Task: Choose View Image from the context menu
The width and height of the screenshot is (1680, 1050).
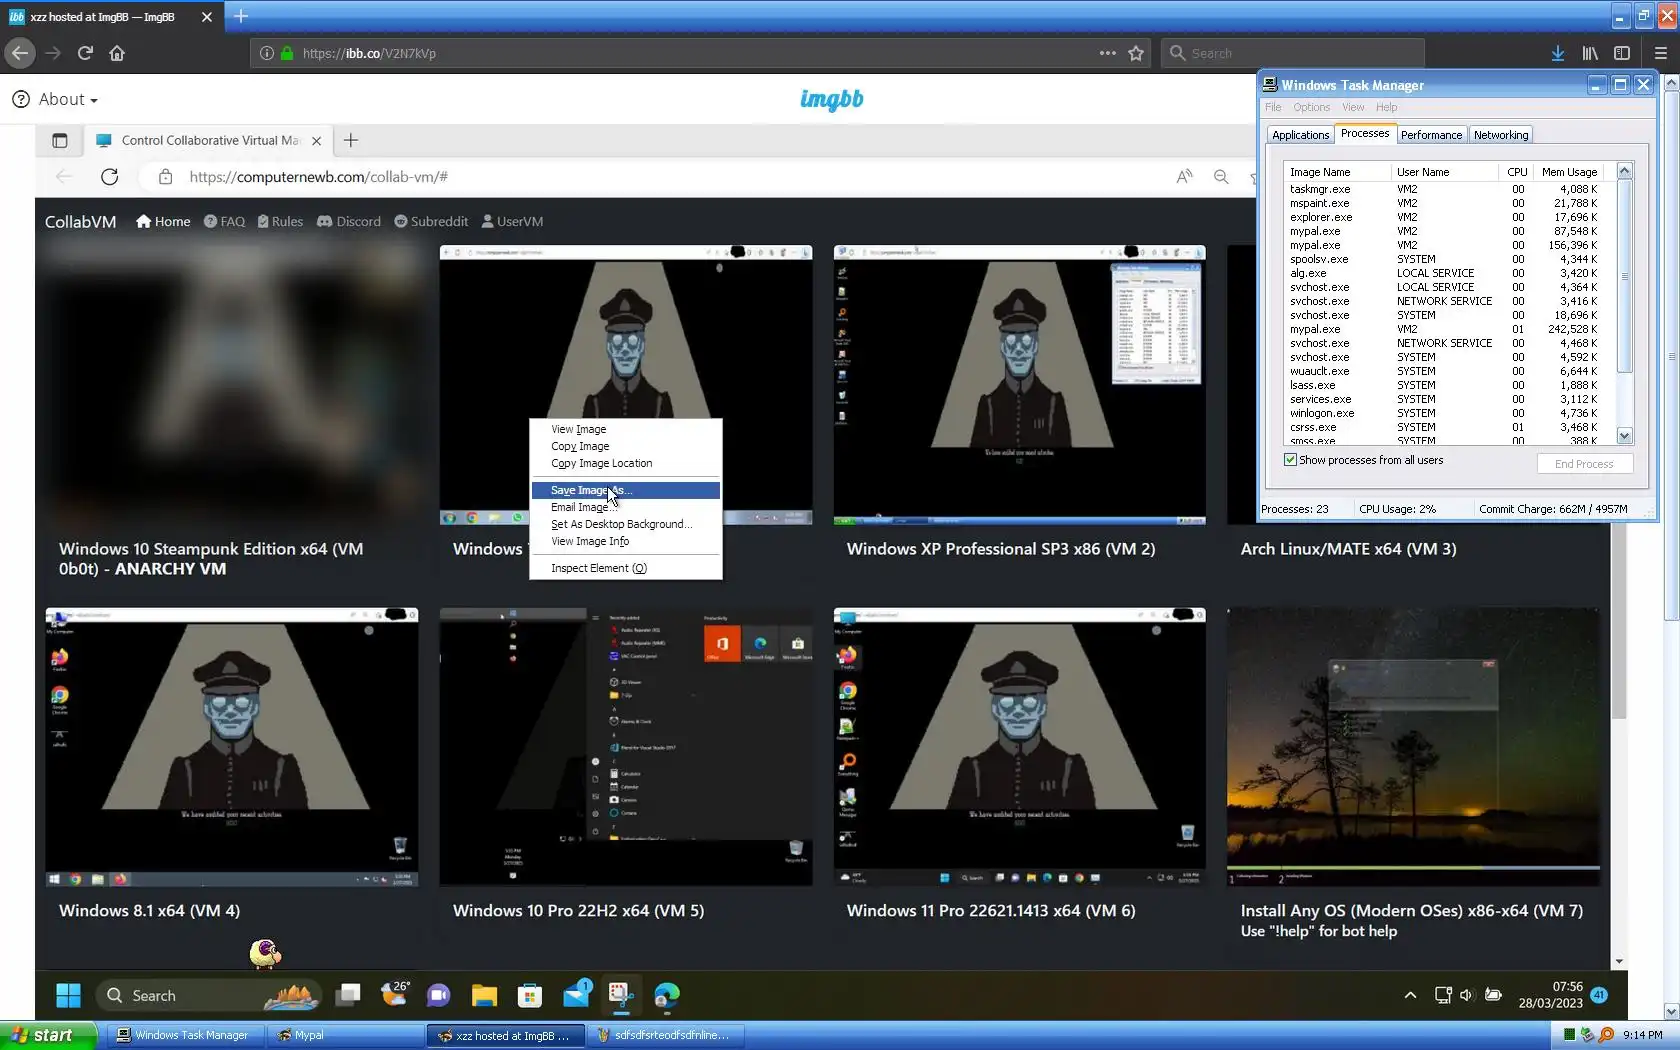Action: click(625, 429)
